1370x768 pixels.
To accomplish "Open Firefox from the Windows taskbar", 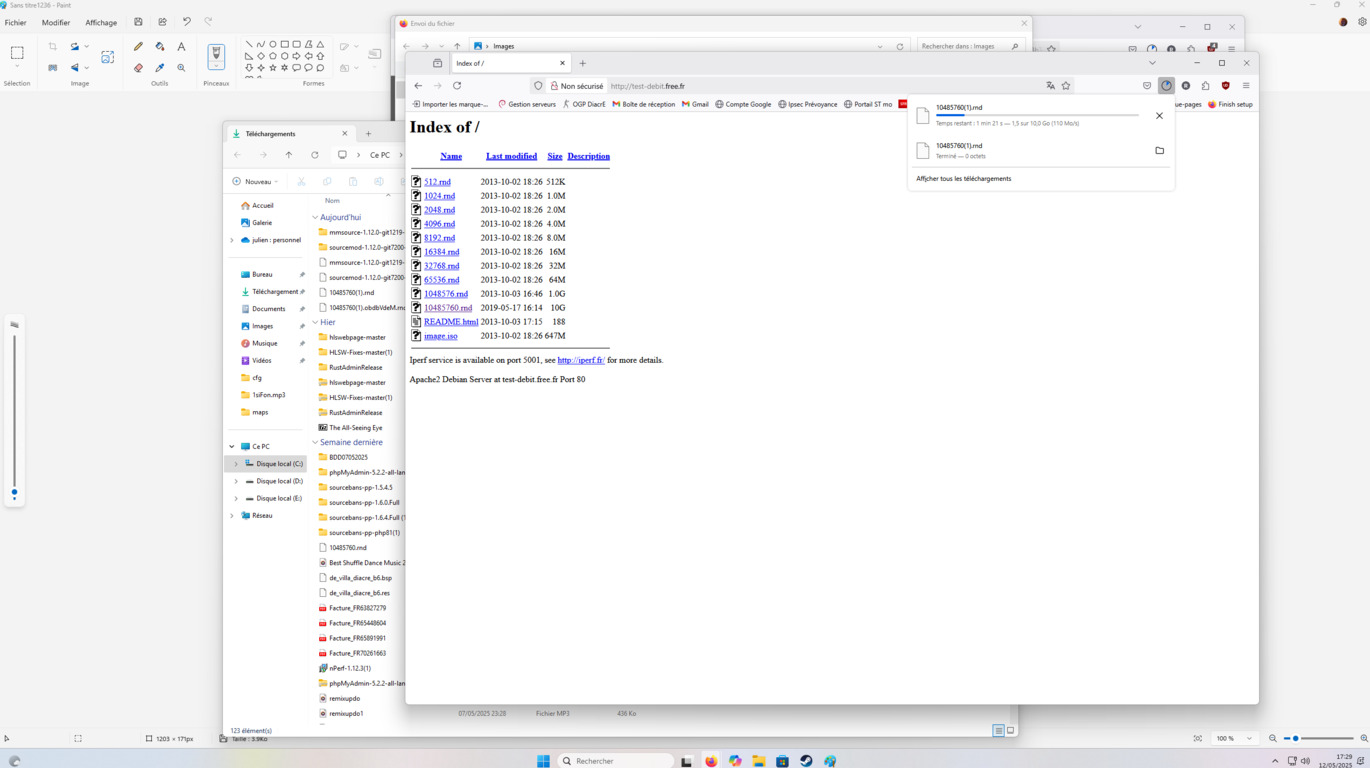I will tap(711, 761).
